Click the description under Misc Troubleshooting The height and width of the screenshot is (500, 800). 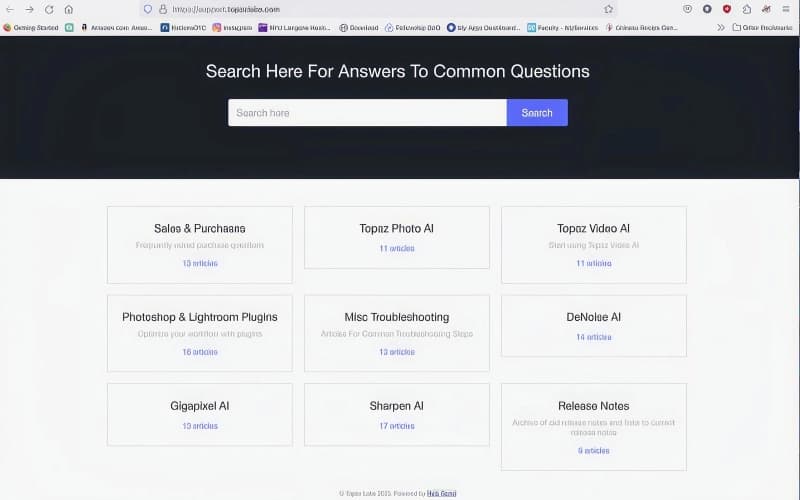tap(396, 334)
